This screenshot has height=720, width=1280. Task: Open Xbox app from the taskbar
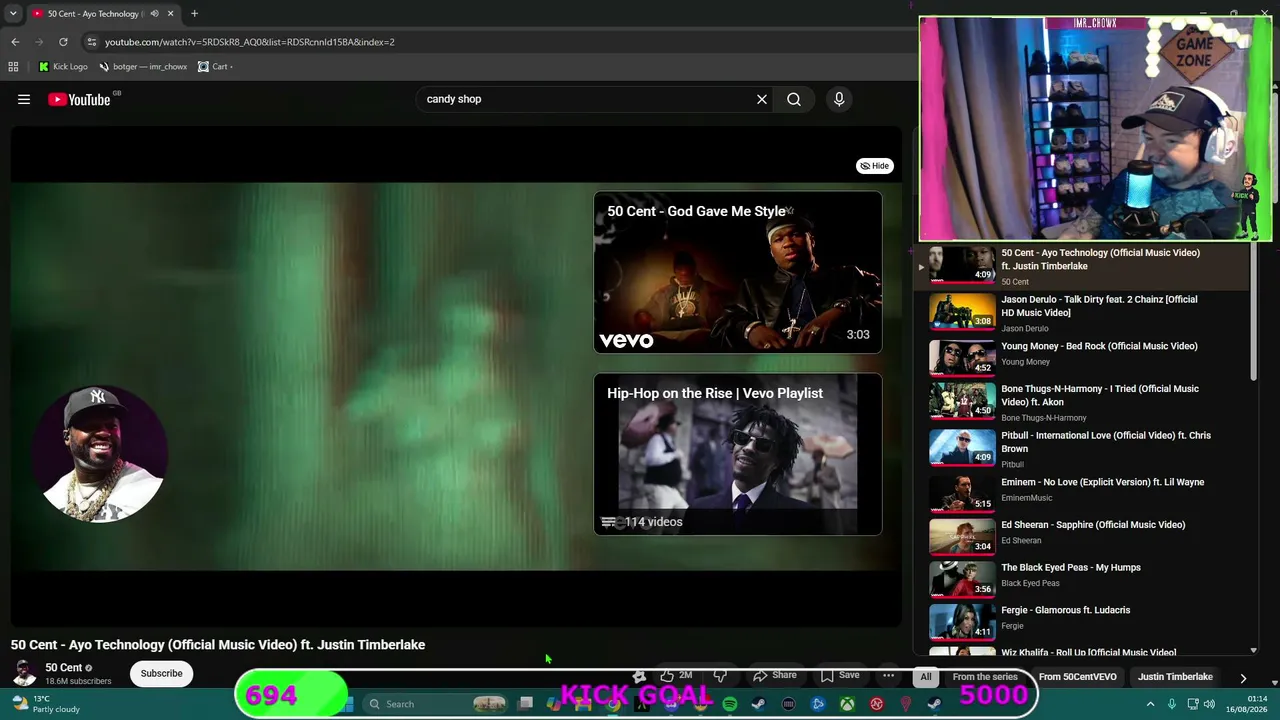847,704
